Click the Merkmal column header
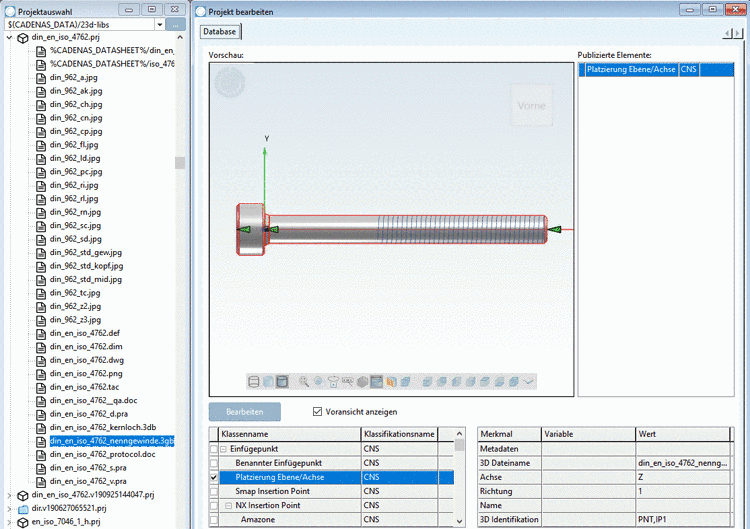750x529 pixels. [509, 434]
